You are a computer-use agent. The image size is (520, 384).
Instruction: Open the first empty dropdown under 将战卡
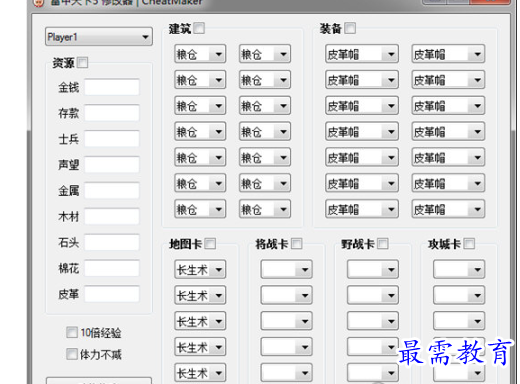click(286, 269)
